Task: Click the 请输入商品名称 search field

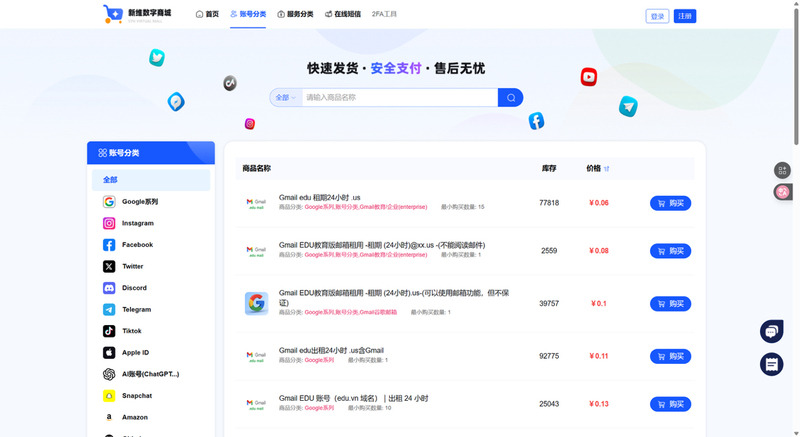Action: click(398, 98)
